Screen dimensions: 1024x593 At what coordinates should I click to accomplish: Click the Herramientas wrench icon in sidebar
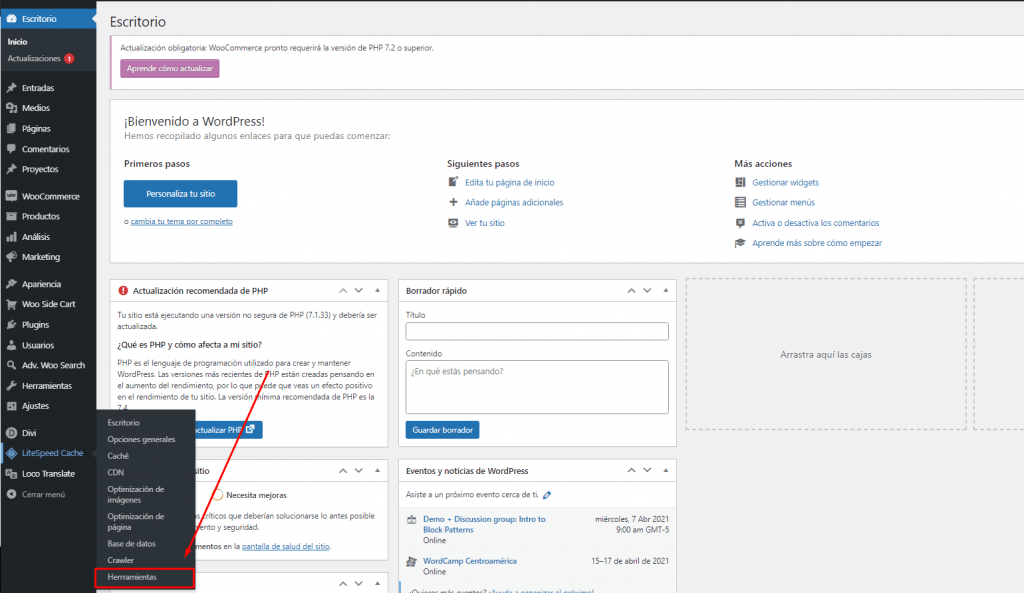tap(12, 386)
